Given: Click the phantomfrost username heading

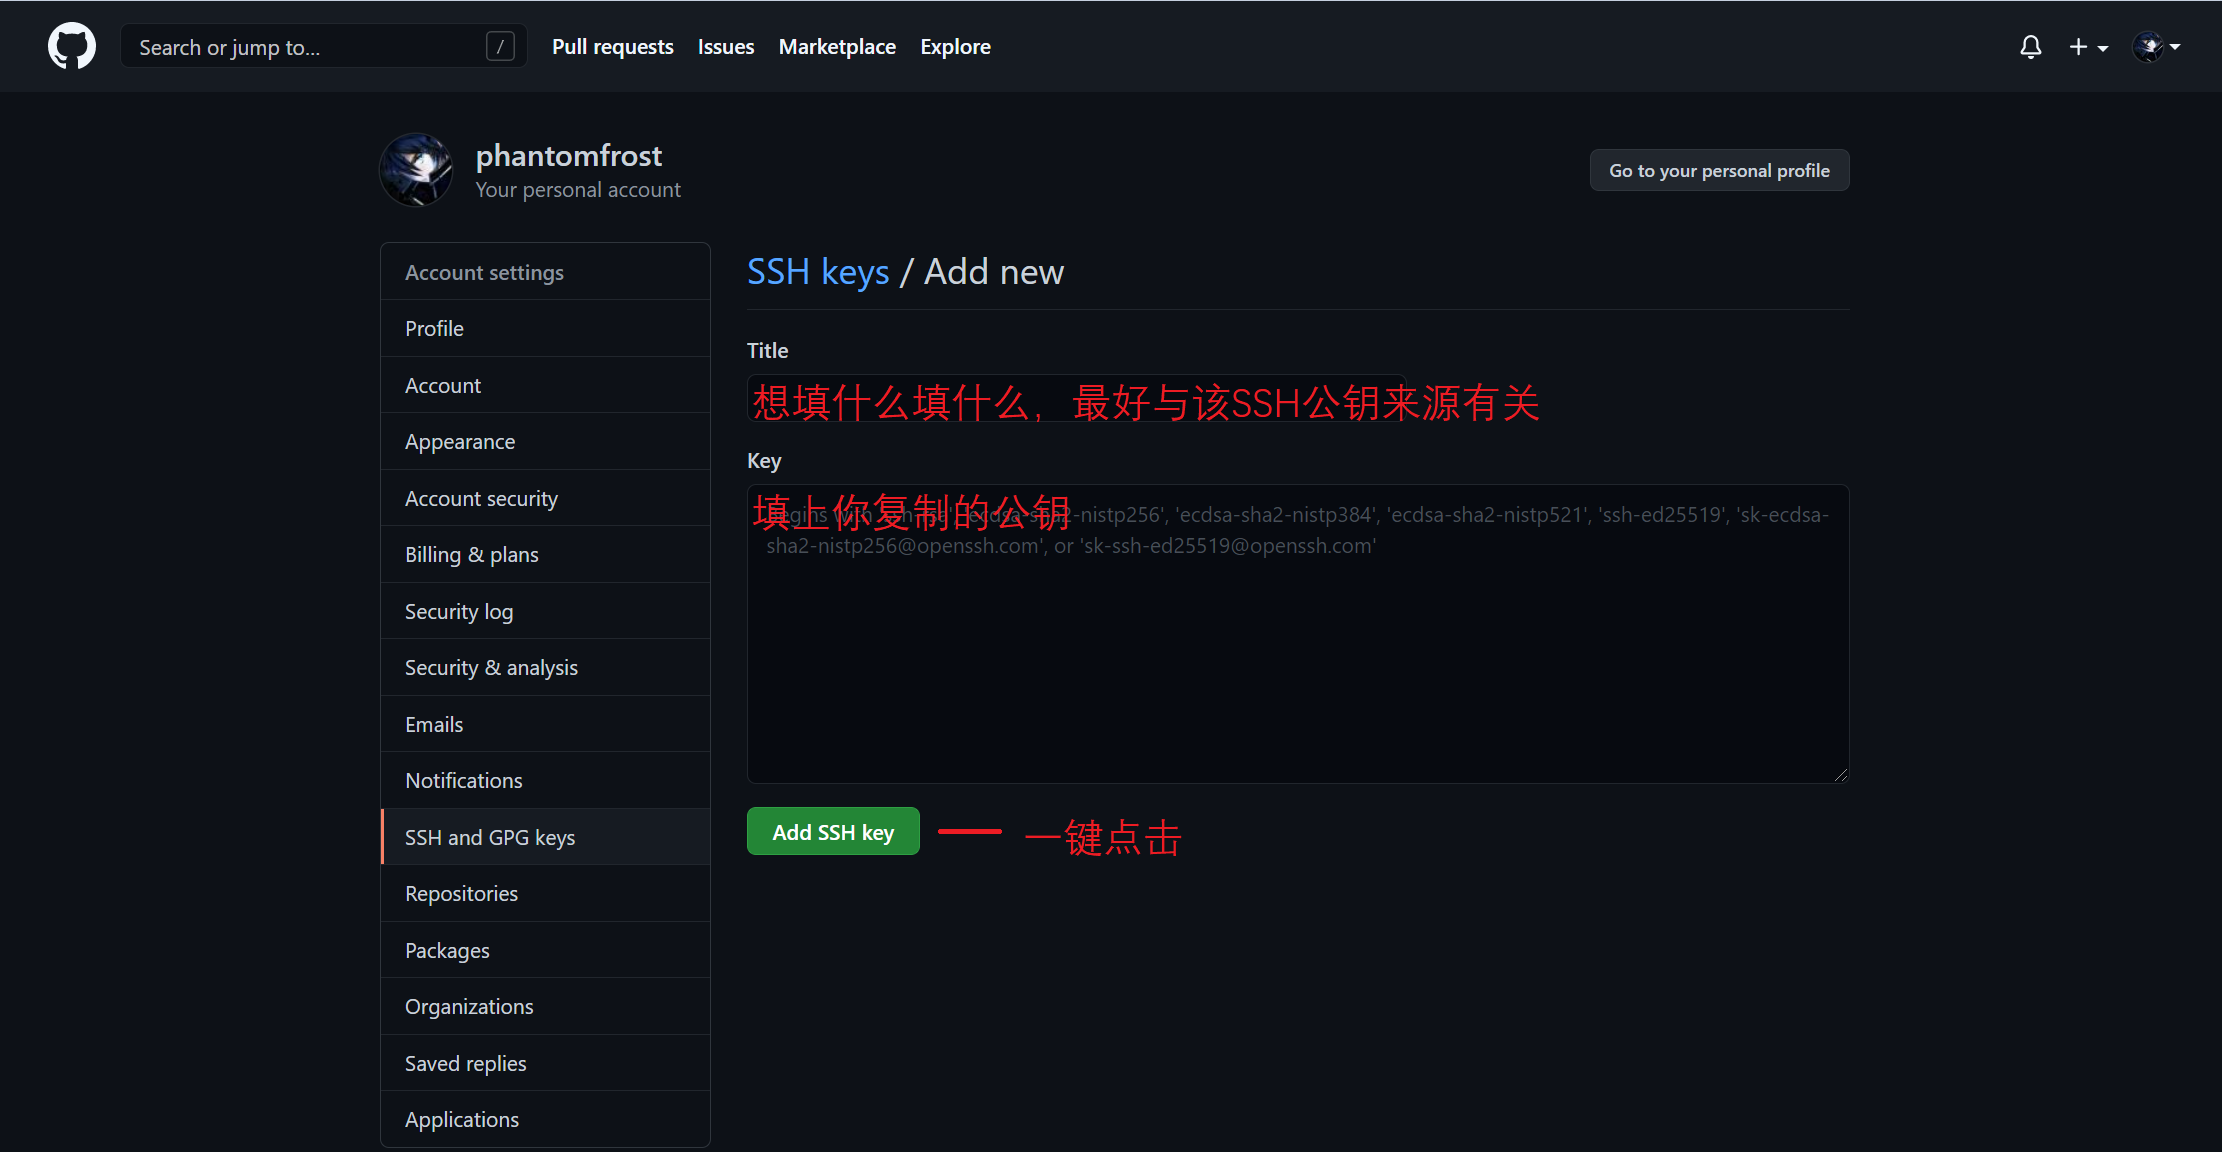Looking at the screenshot, I should coord(569,156).
